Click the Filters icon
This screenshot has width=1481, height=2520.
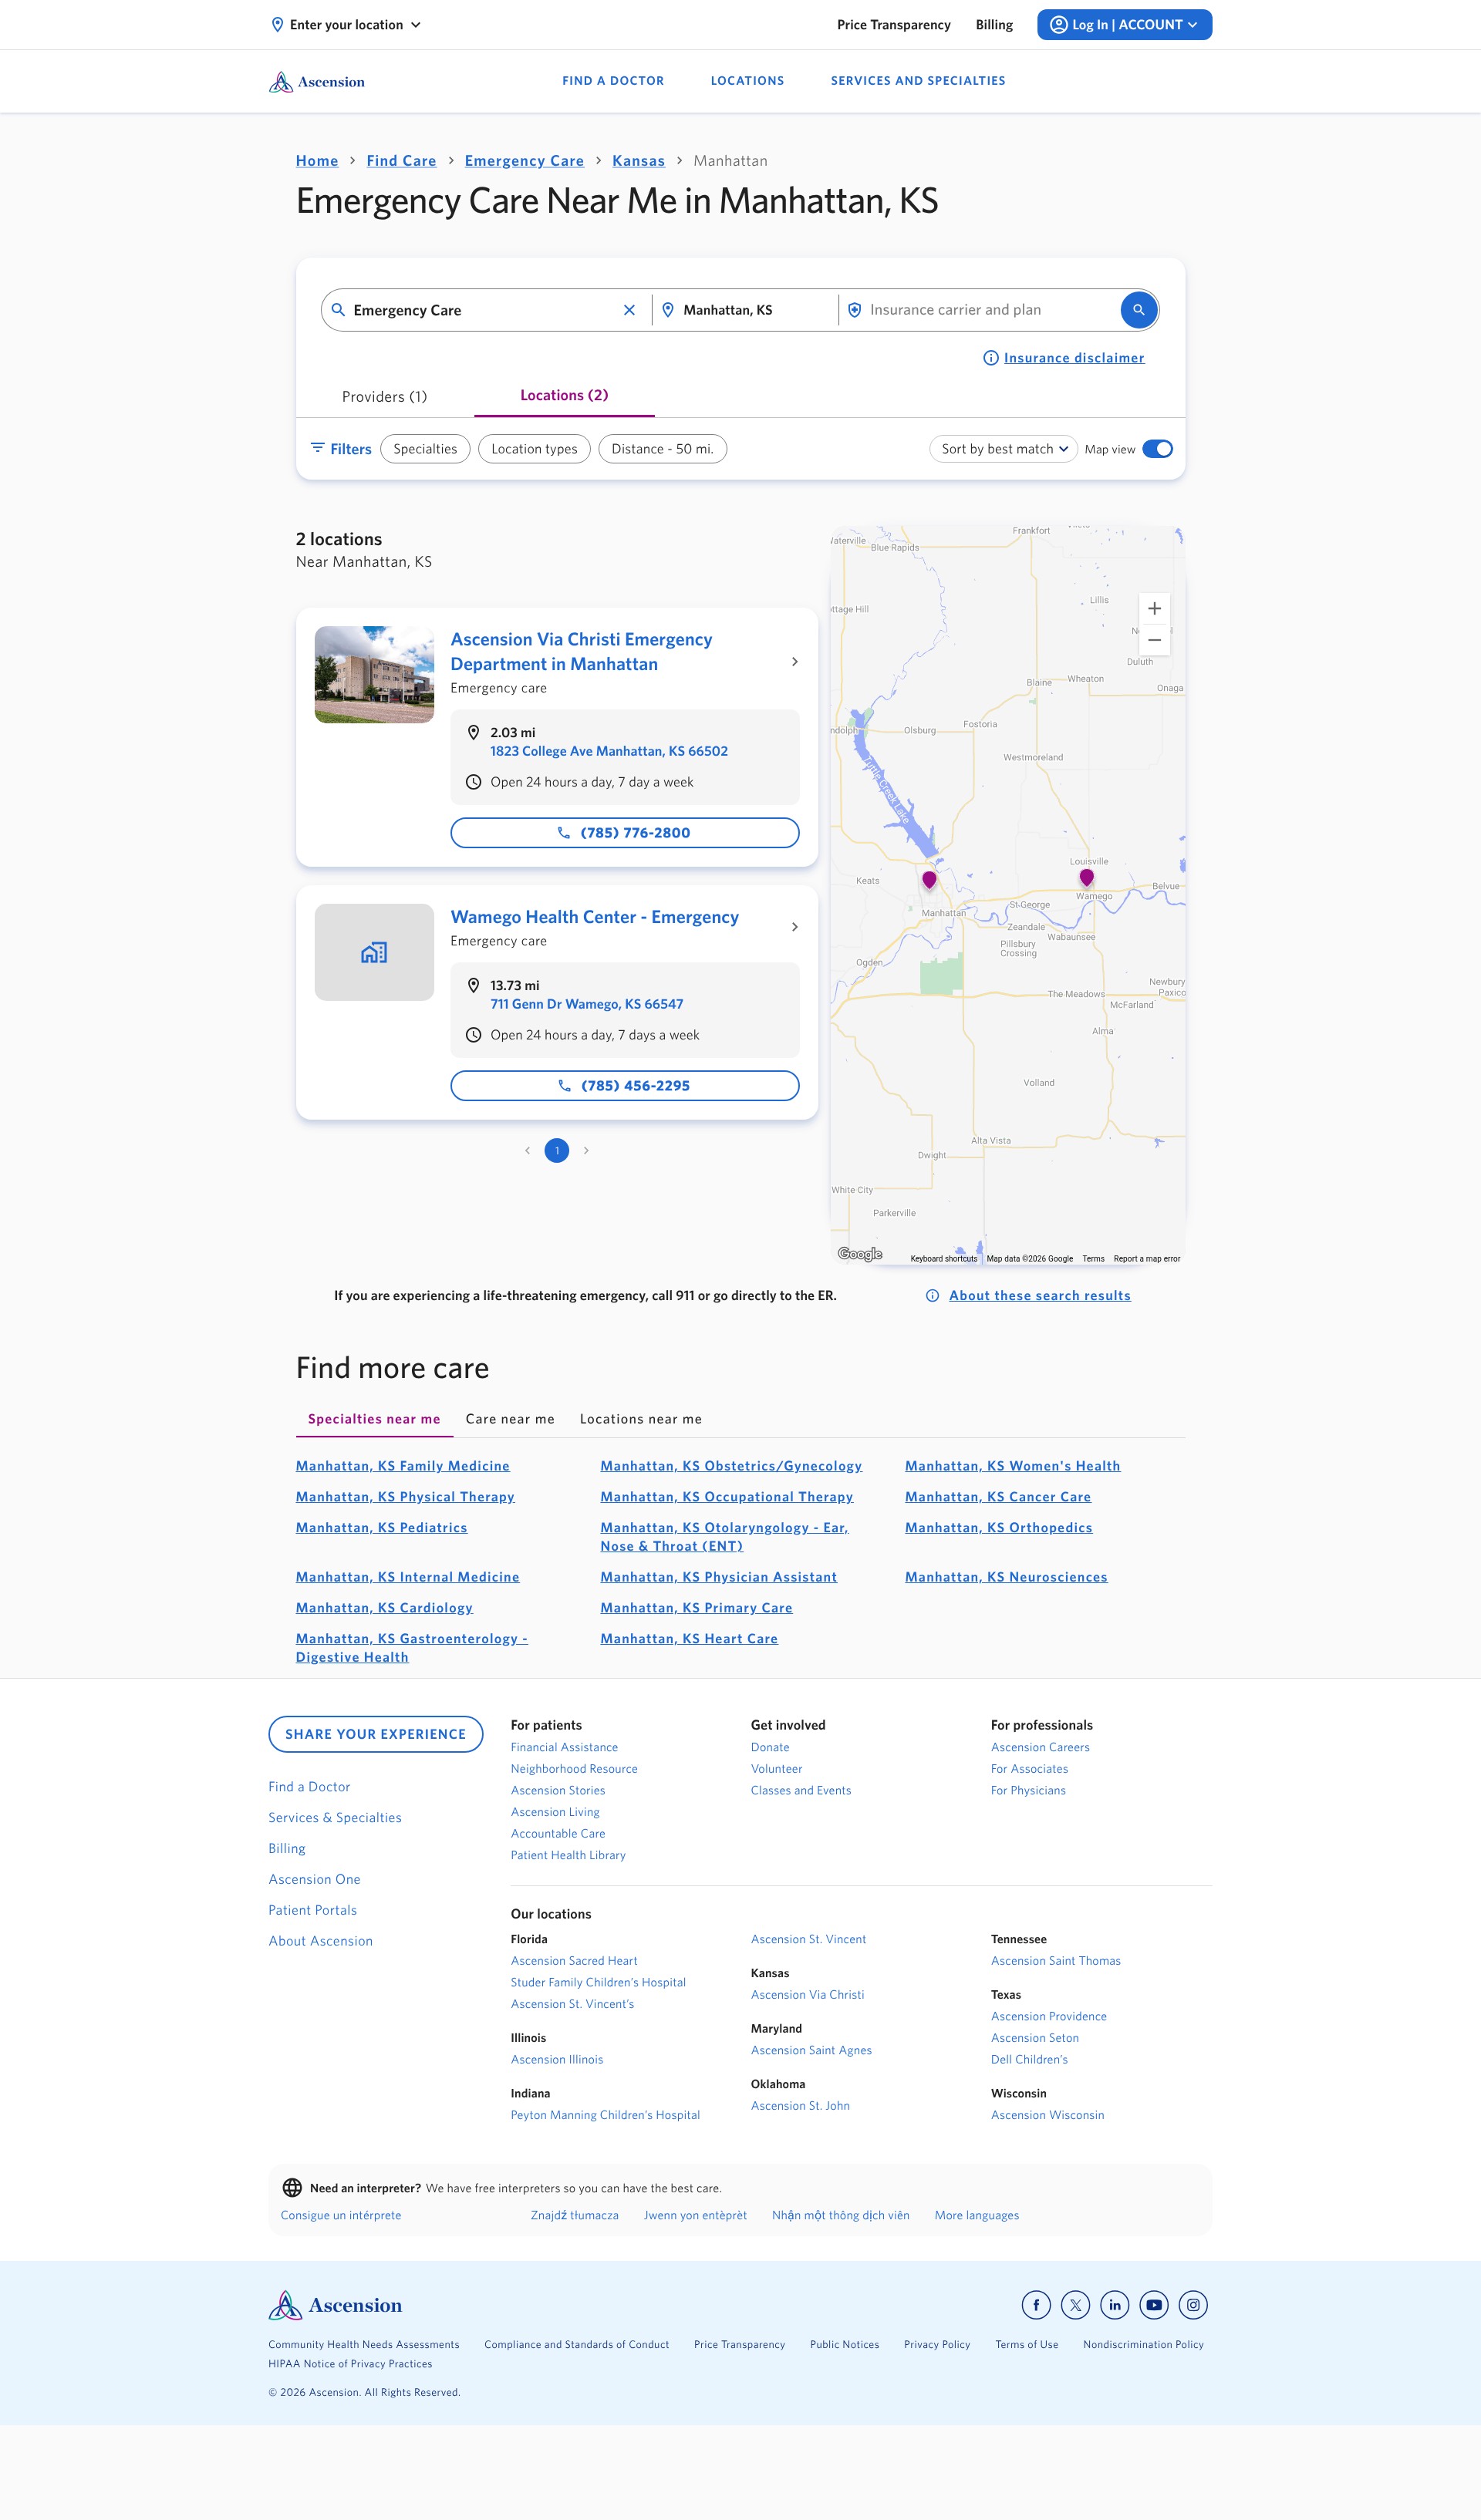click(x=317, y=448)
